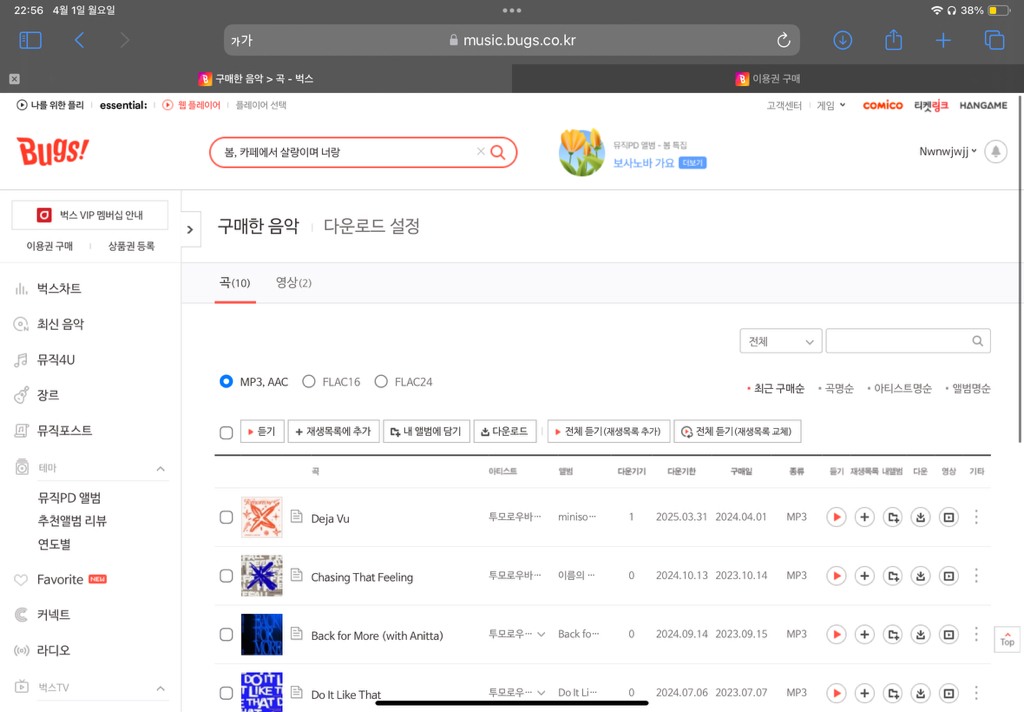This screenshot has height=712, width=1024.
Task: Save Deja Vu to my album
Action: click(892, 517)
